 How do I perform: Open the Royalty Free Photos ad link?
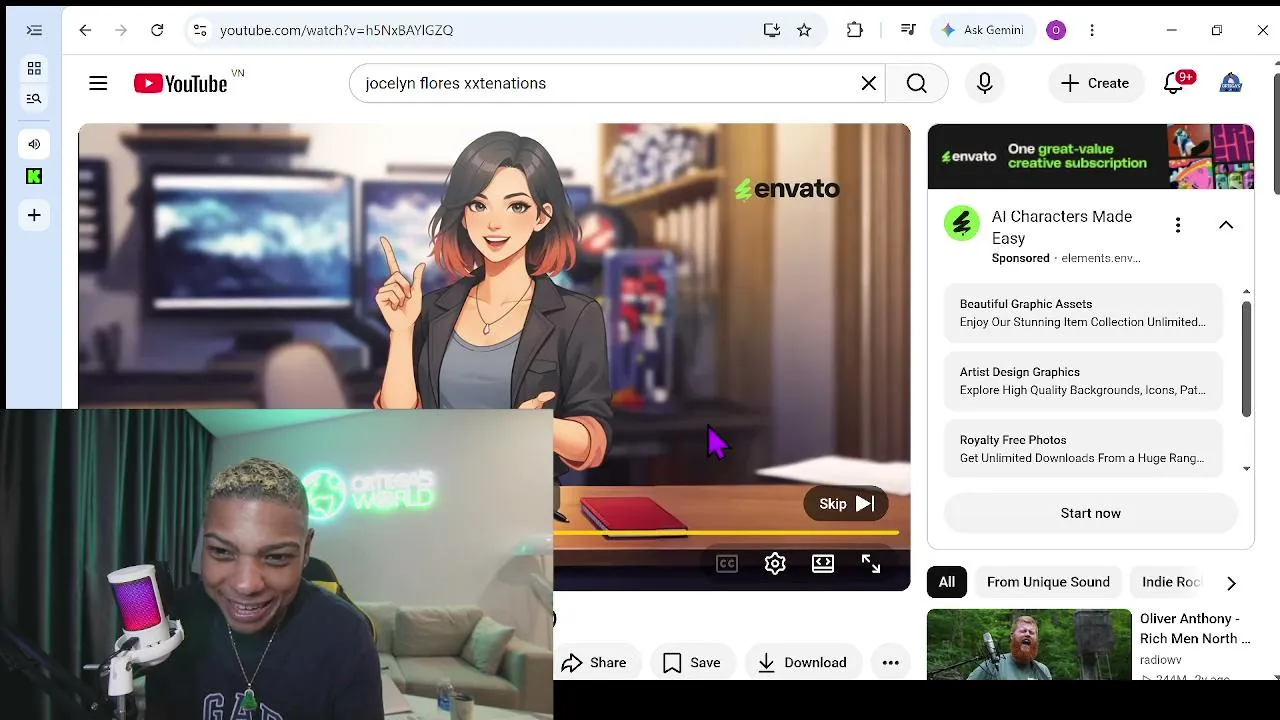1083,449
